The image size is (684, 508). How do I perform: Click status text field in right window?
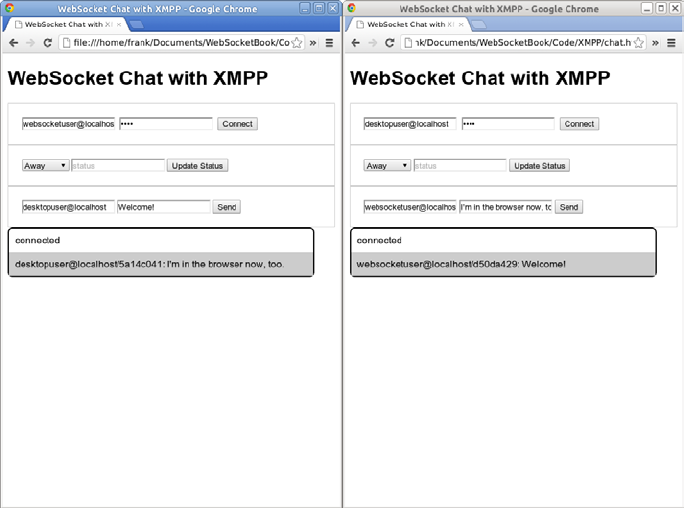(x=460, y=166)
